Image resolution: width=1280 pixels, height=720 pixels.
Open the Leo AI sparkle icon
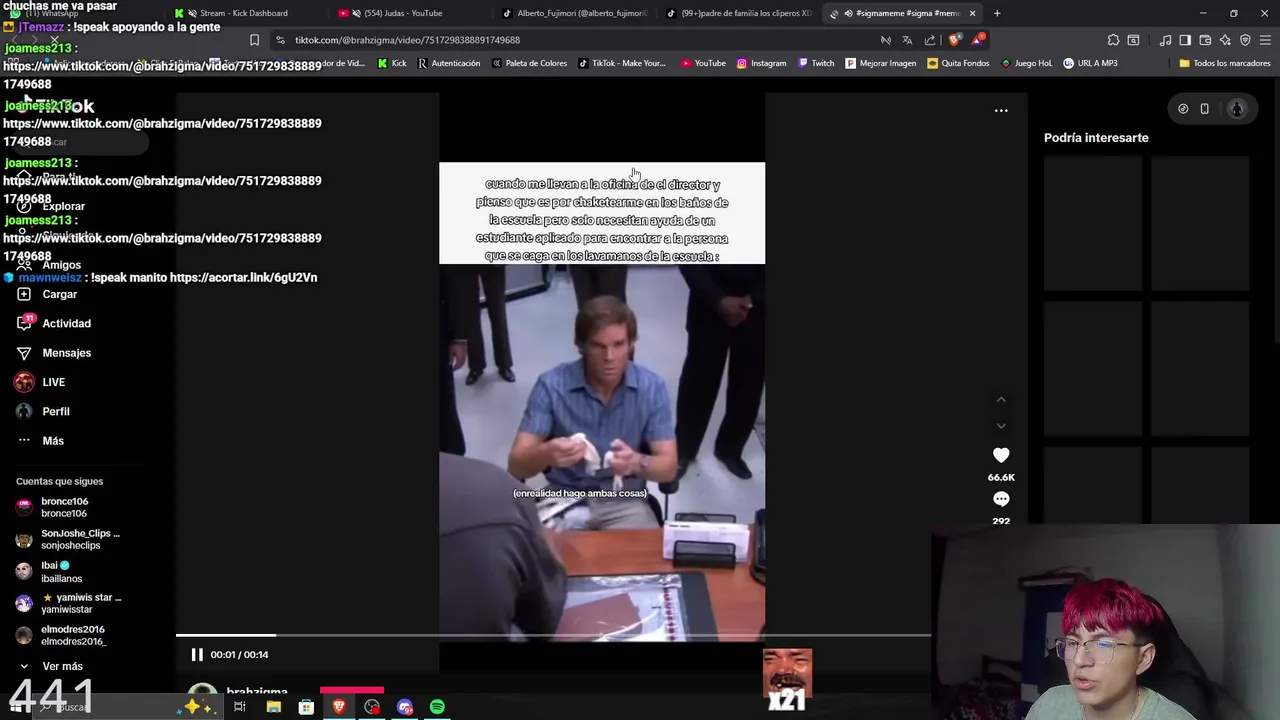pyautogui.click(x=1225, y=40)
